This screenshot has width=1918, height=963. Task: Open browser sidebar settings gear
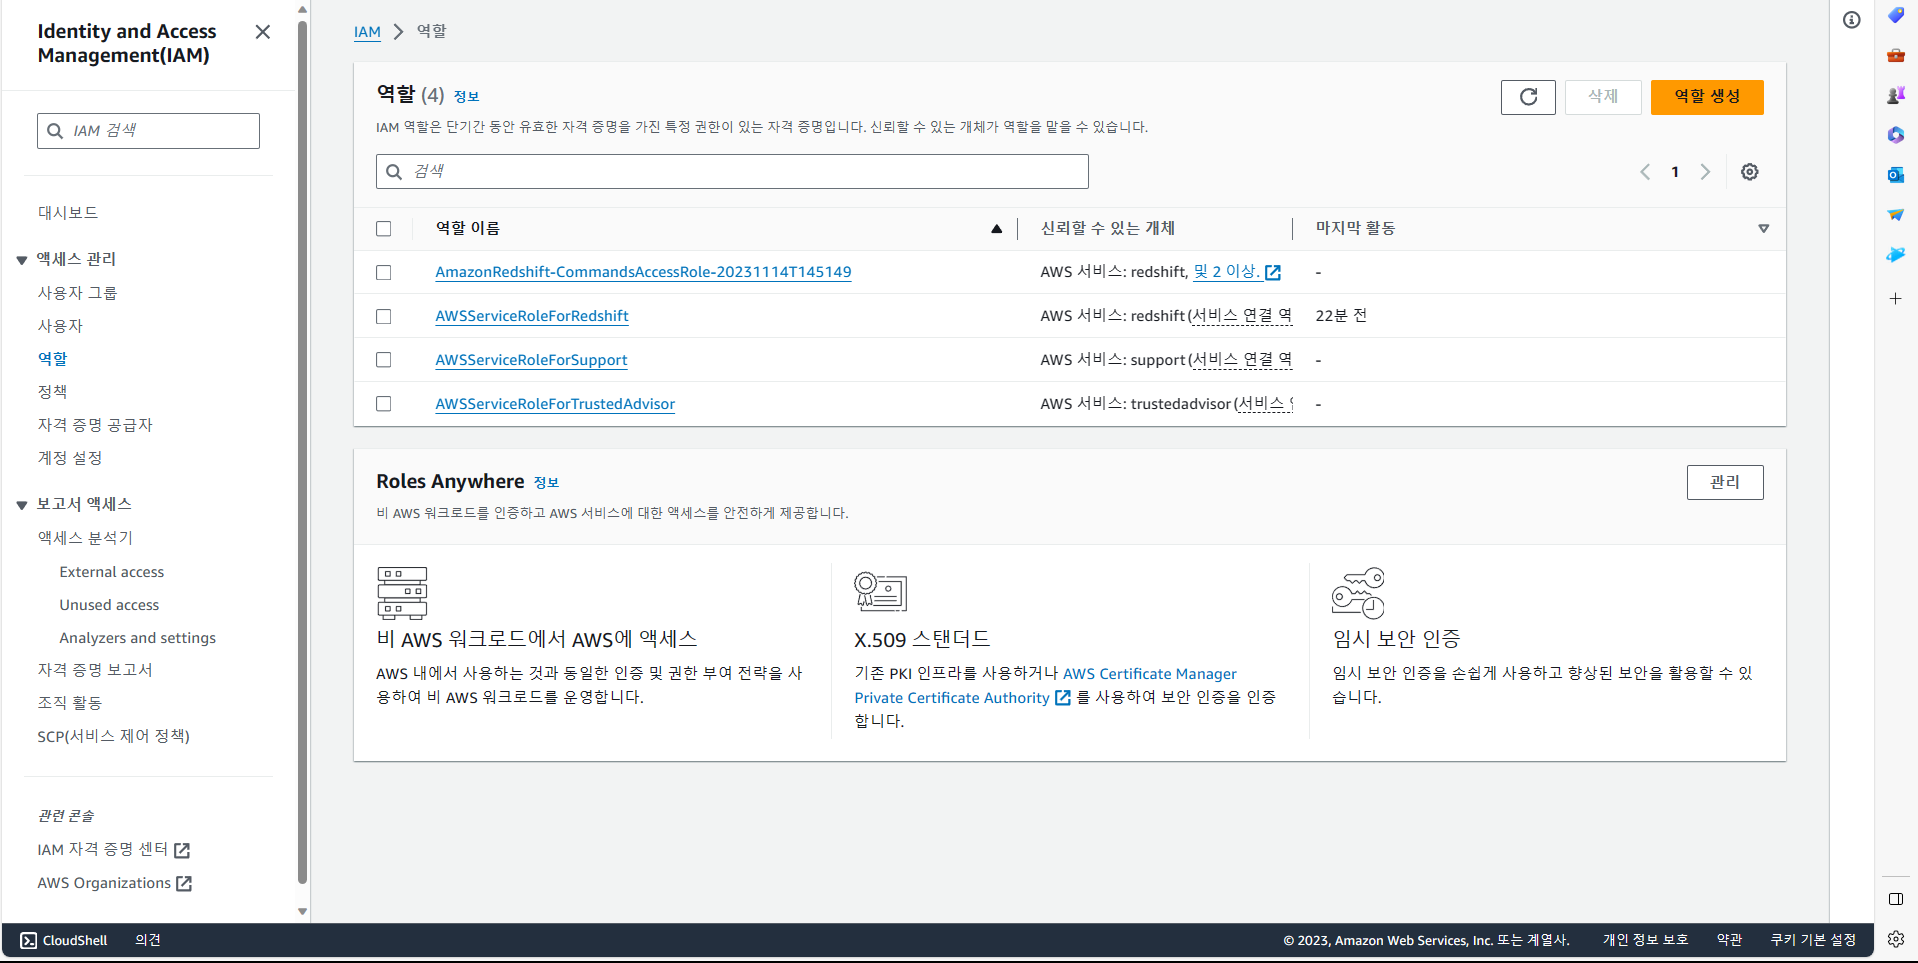tap(1896, 939)
